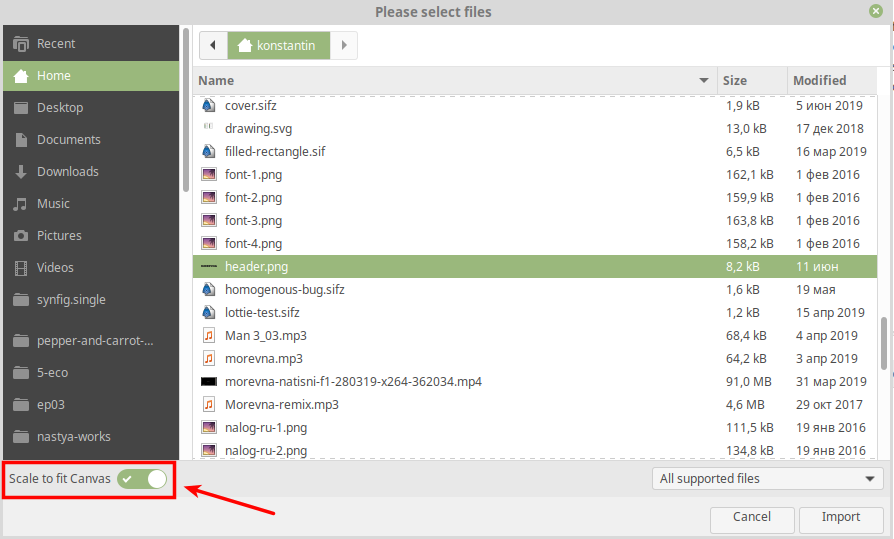
Task: Click the Music note icon in sidebar
Action: [x=20, y=204]
